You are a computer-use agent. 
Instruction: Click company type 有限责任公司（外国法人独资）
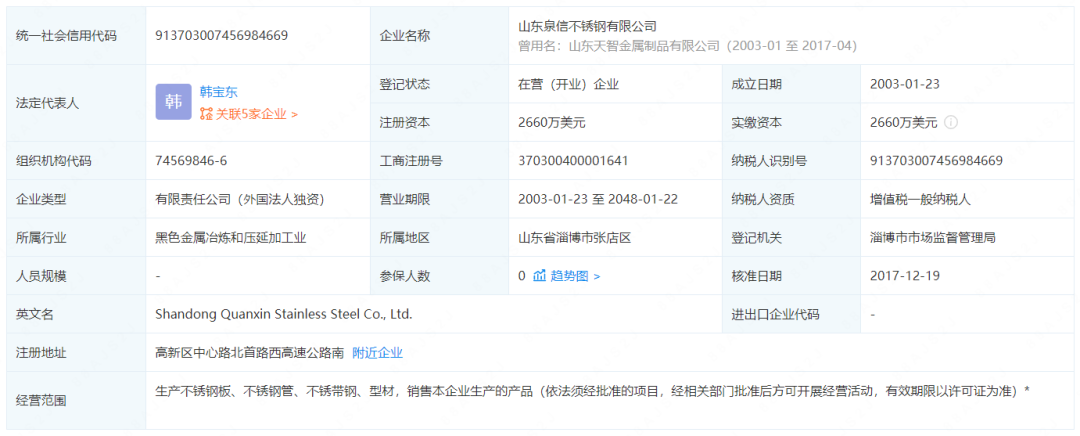(240, 200)
